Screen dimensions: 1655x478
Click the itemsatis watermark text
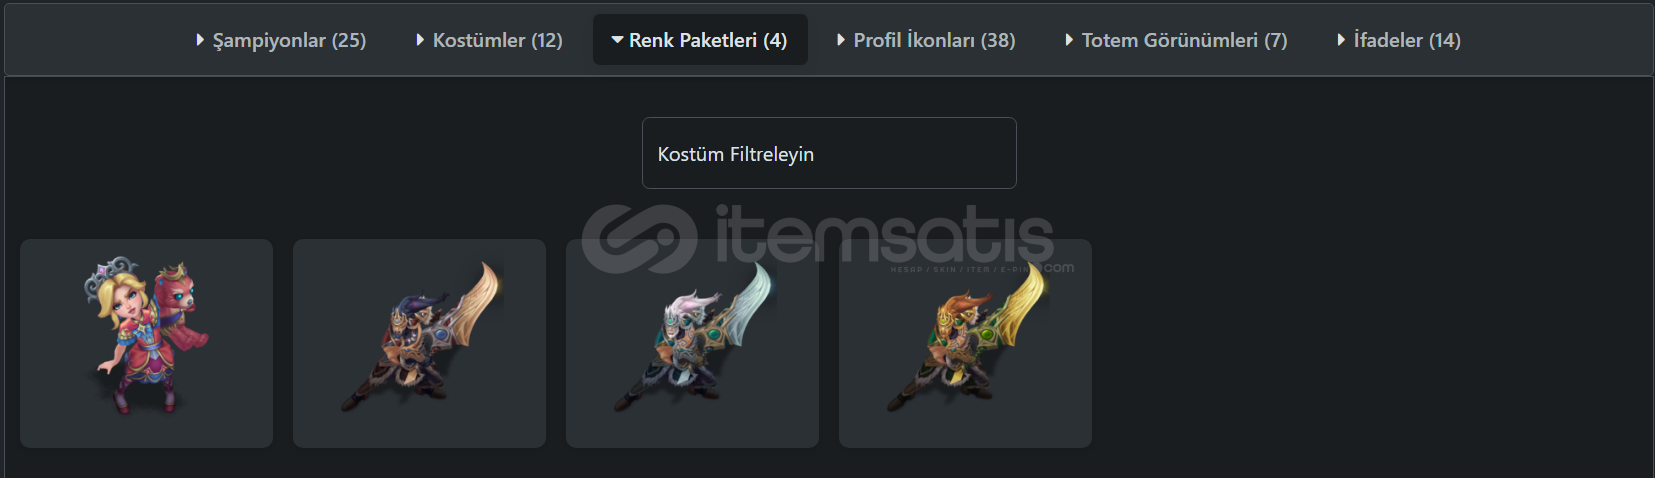[885, 235]
